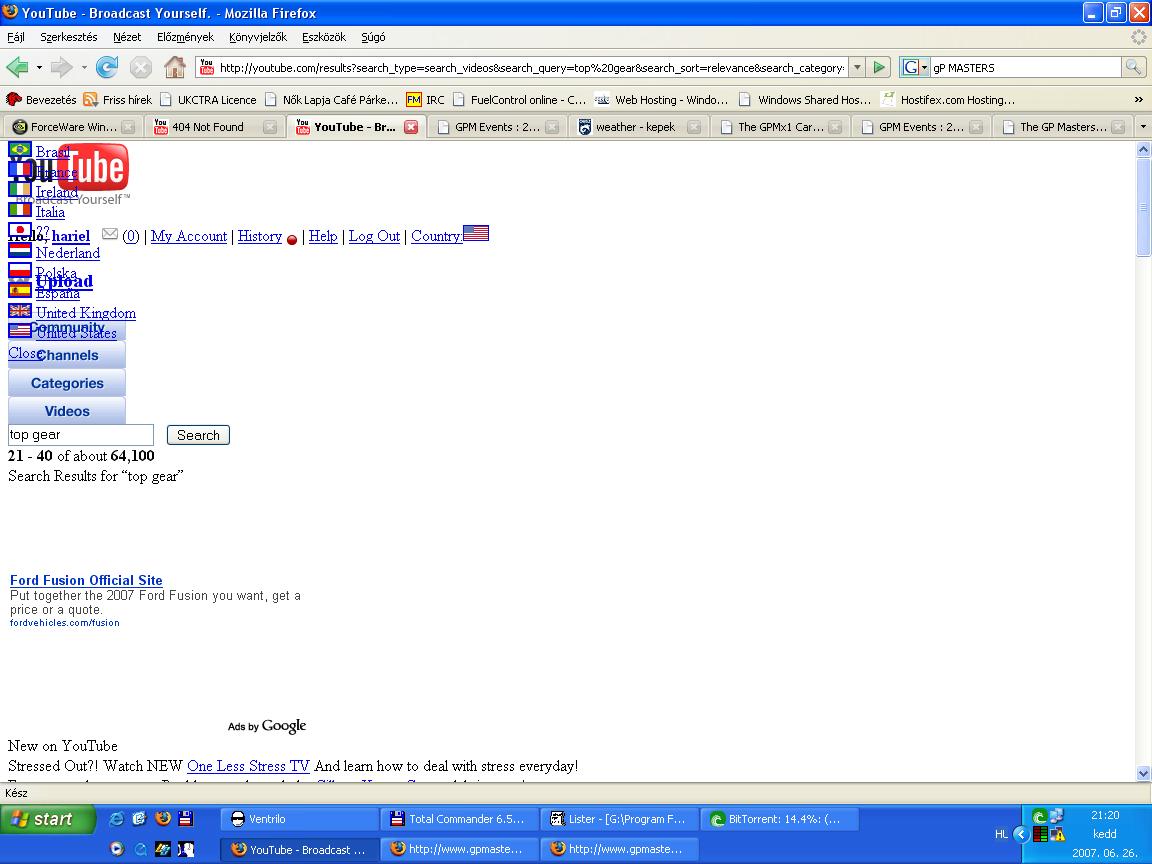Launch Internet Explorer quick launch icon
Screen dimensions: 1152x864
(x=116, y=818)
